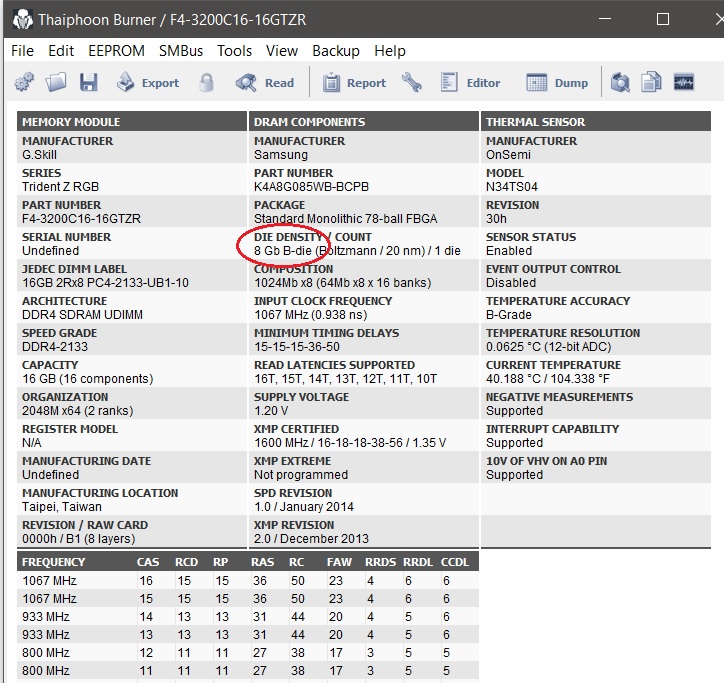This screenshot has width=724, height=683.
Task: Select thermal sensor model N34TS04
Action: click(512, 187)
